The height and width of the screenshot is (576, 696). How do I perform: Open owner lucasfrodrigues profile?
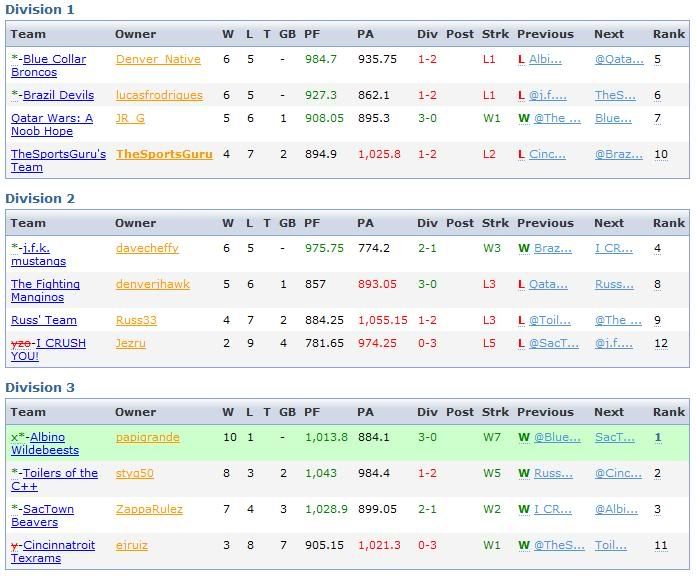point(159,95)
